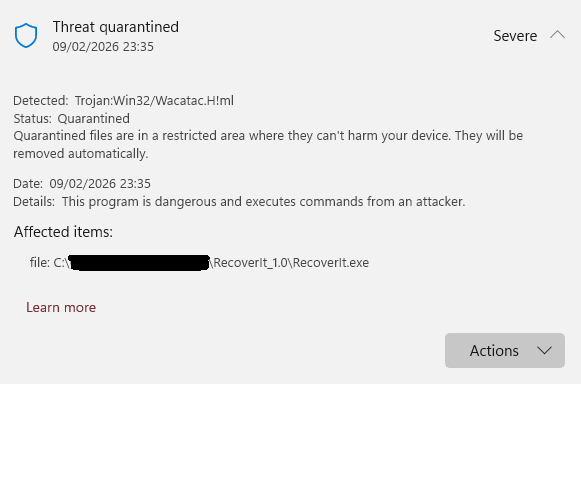Image resolution: width=581 pixels, height=477 pixels.
Task: Click the RecoverIt_1.0 folder in path
Action: (250, 262)
